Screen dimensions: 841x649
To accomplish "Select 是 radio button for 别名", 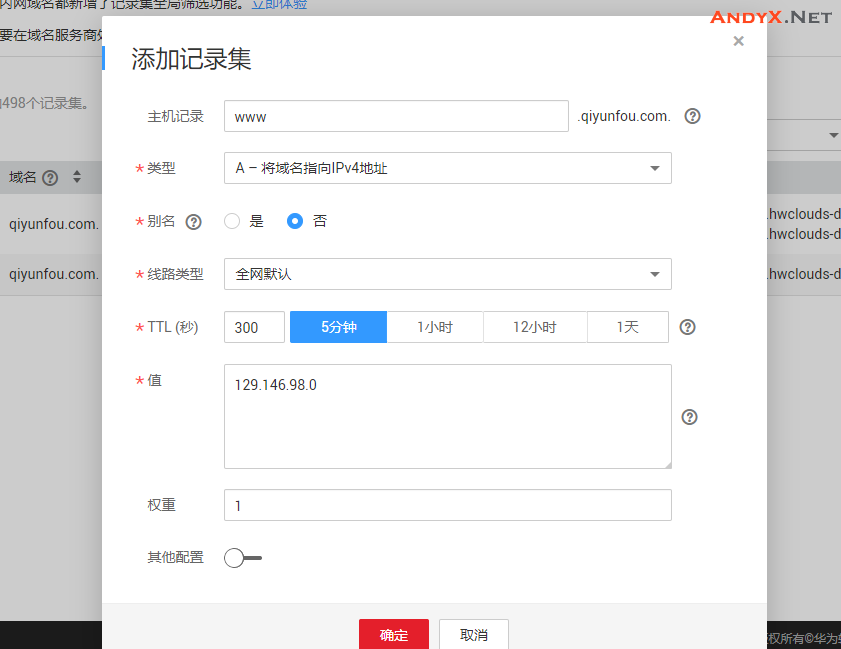I will click(232, 221).
